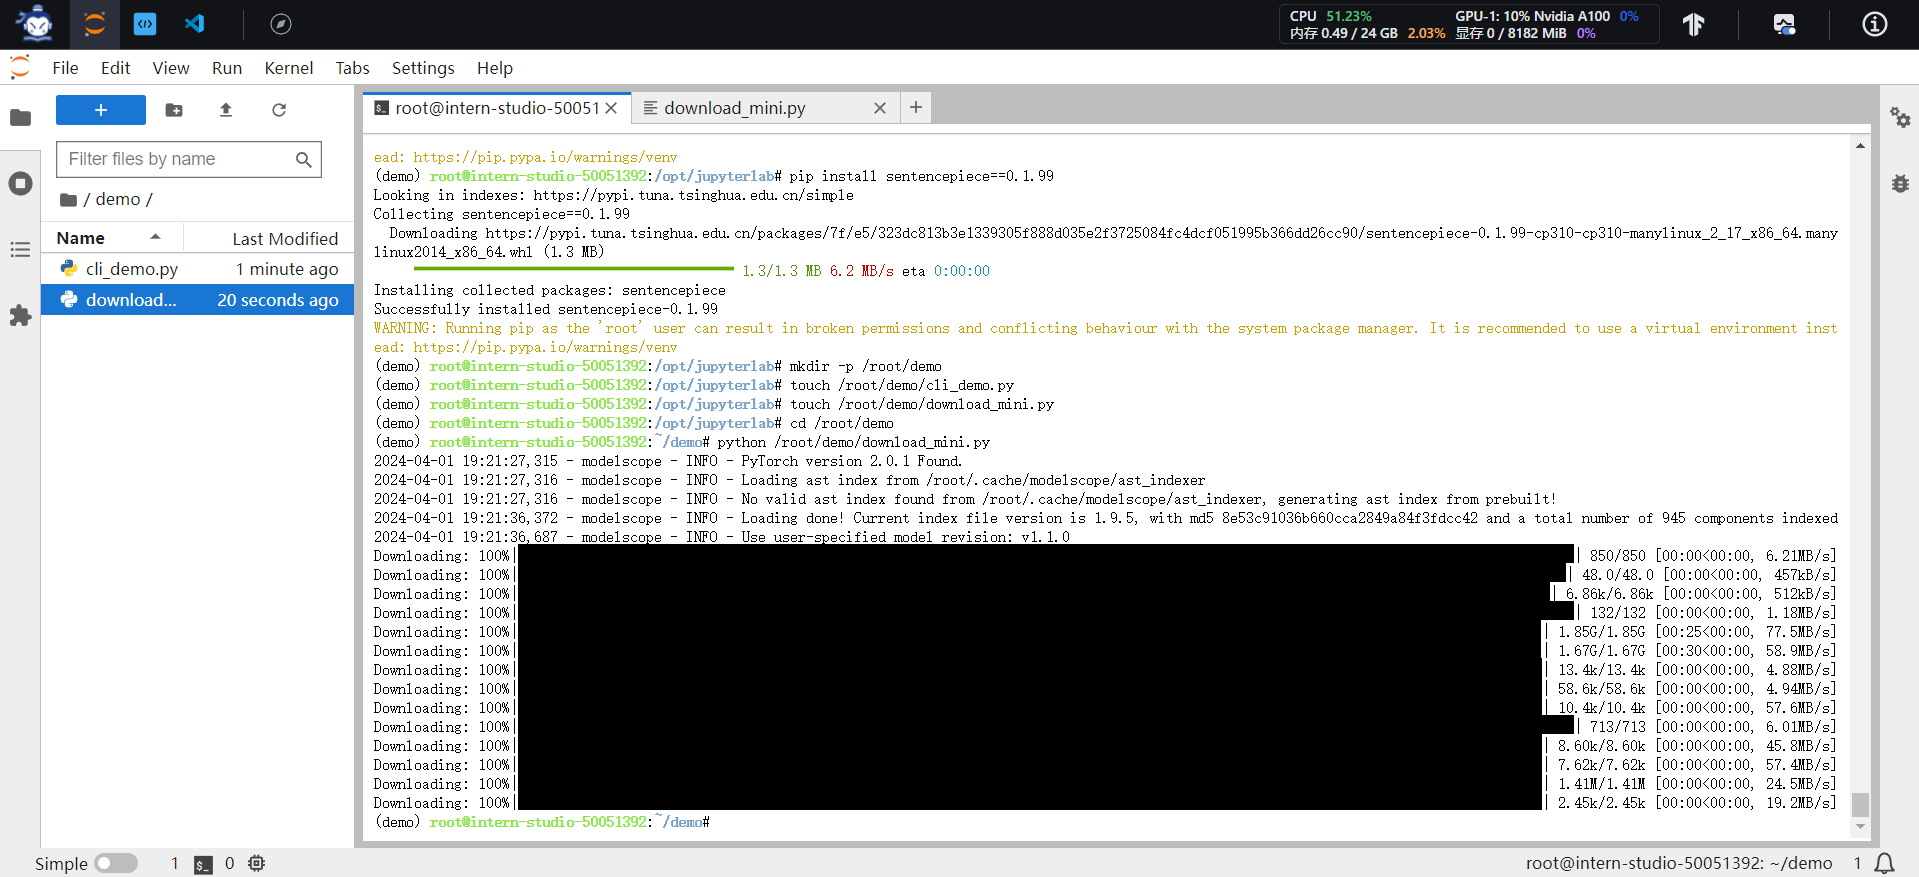Viewport: 1919px width, 877px height.
Task: Close the root@intern-studio terminal tab
Action: click(x=611, y=108)
